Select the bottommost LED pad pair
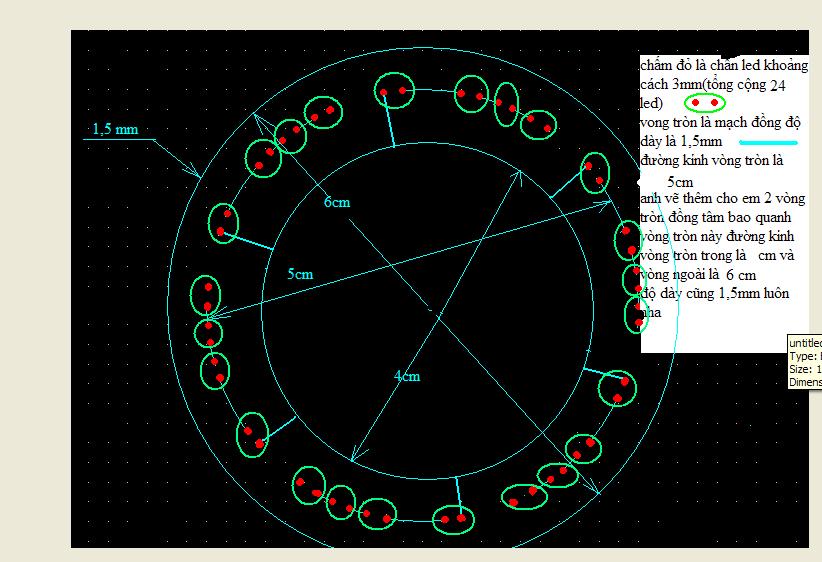Viewport: 822px width, 562px height. point(453,518)
